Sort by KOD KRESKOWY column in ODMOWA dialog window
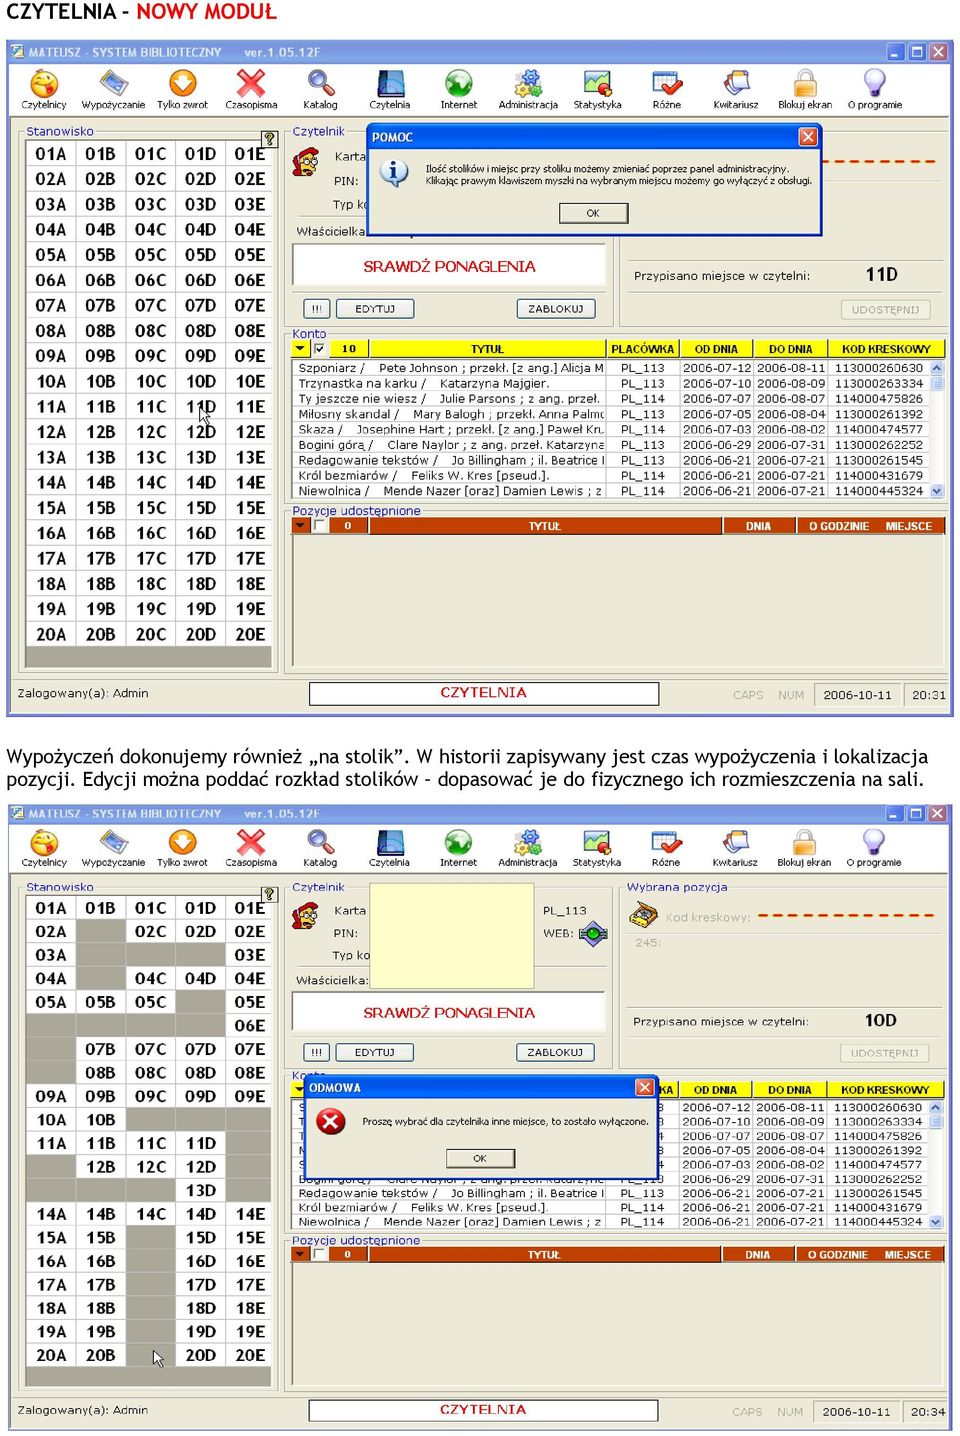Viewport: 960px width, 1436px height. [x=885, y=1090]
